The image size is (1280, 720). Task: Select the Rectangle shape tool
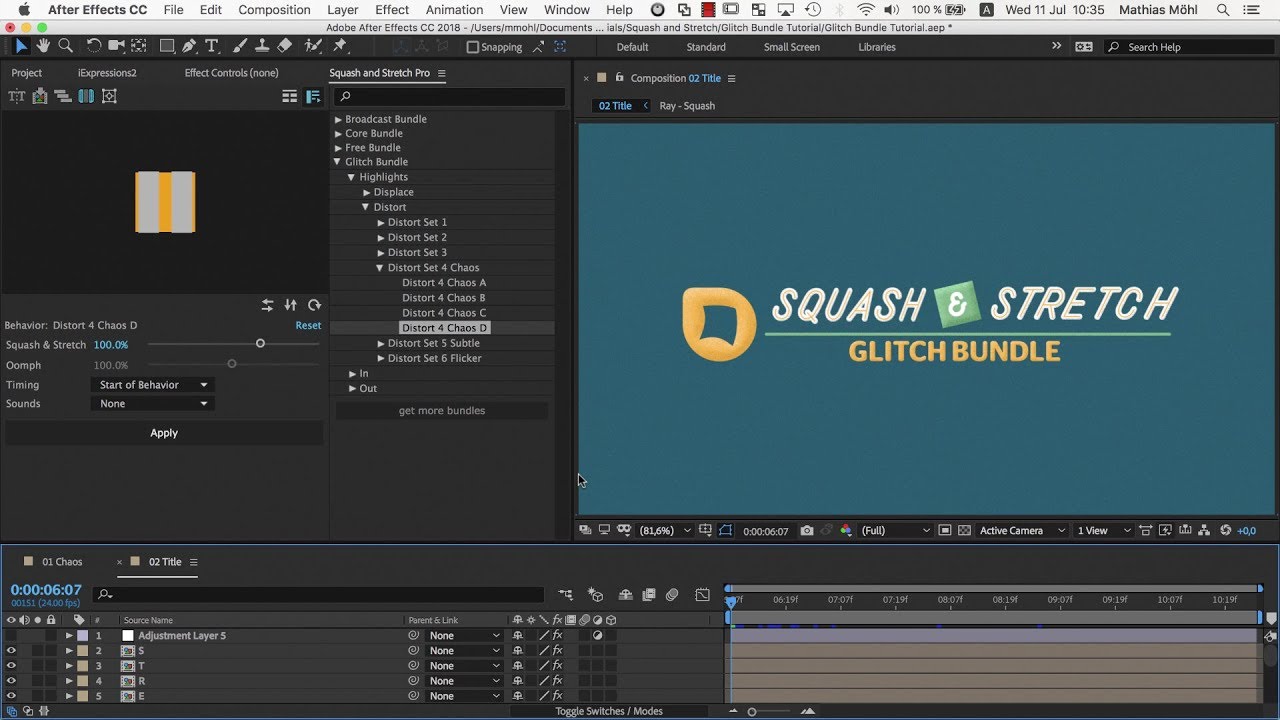point(167,46)
